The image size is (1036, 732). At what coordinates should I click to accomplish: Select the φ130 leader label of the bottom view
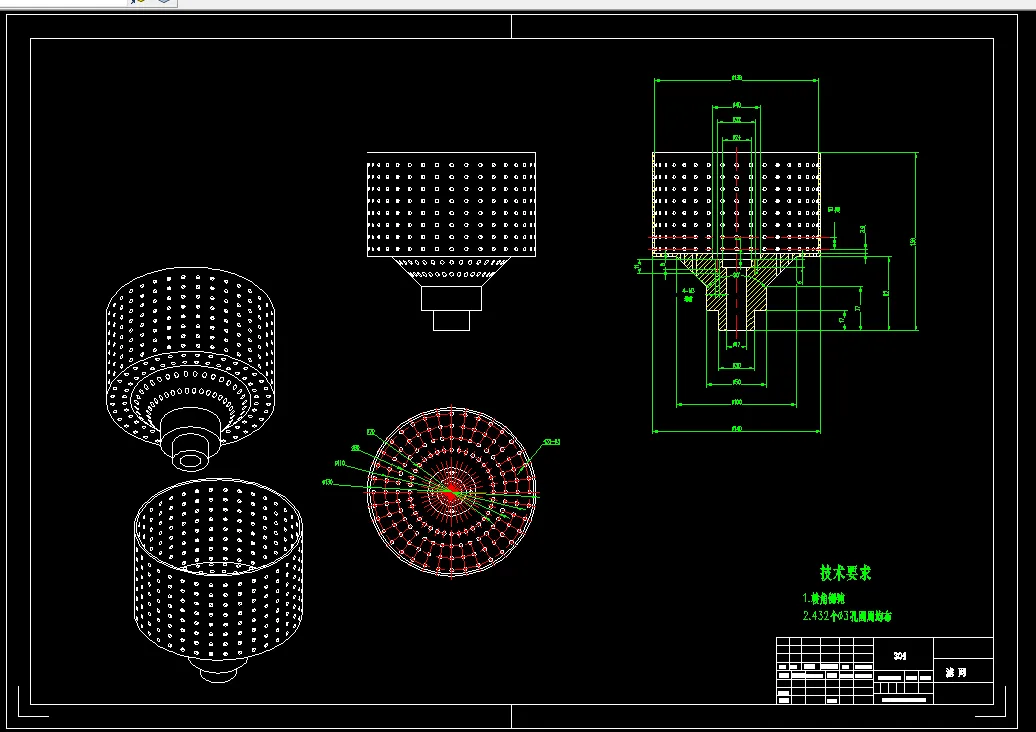[x=328, y=482]
